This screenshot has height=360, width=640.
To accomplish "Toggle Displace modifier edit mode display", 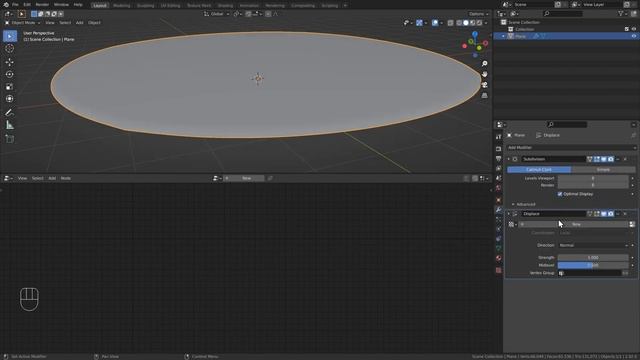I will [x=597, y=214].
